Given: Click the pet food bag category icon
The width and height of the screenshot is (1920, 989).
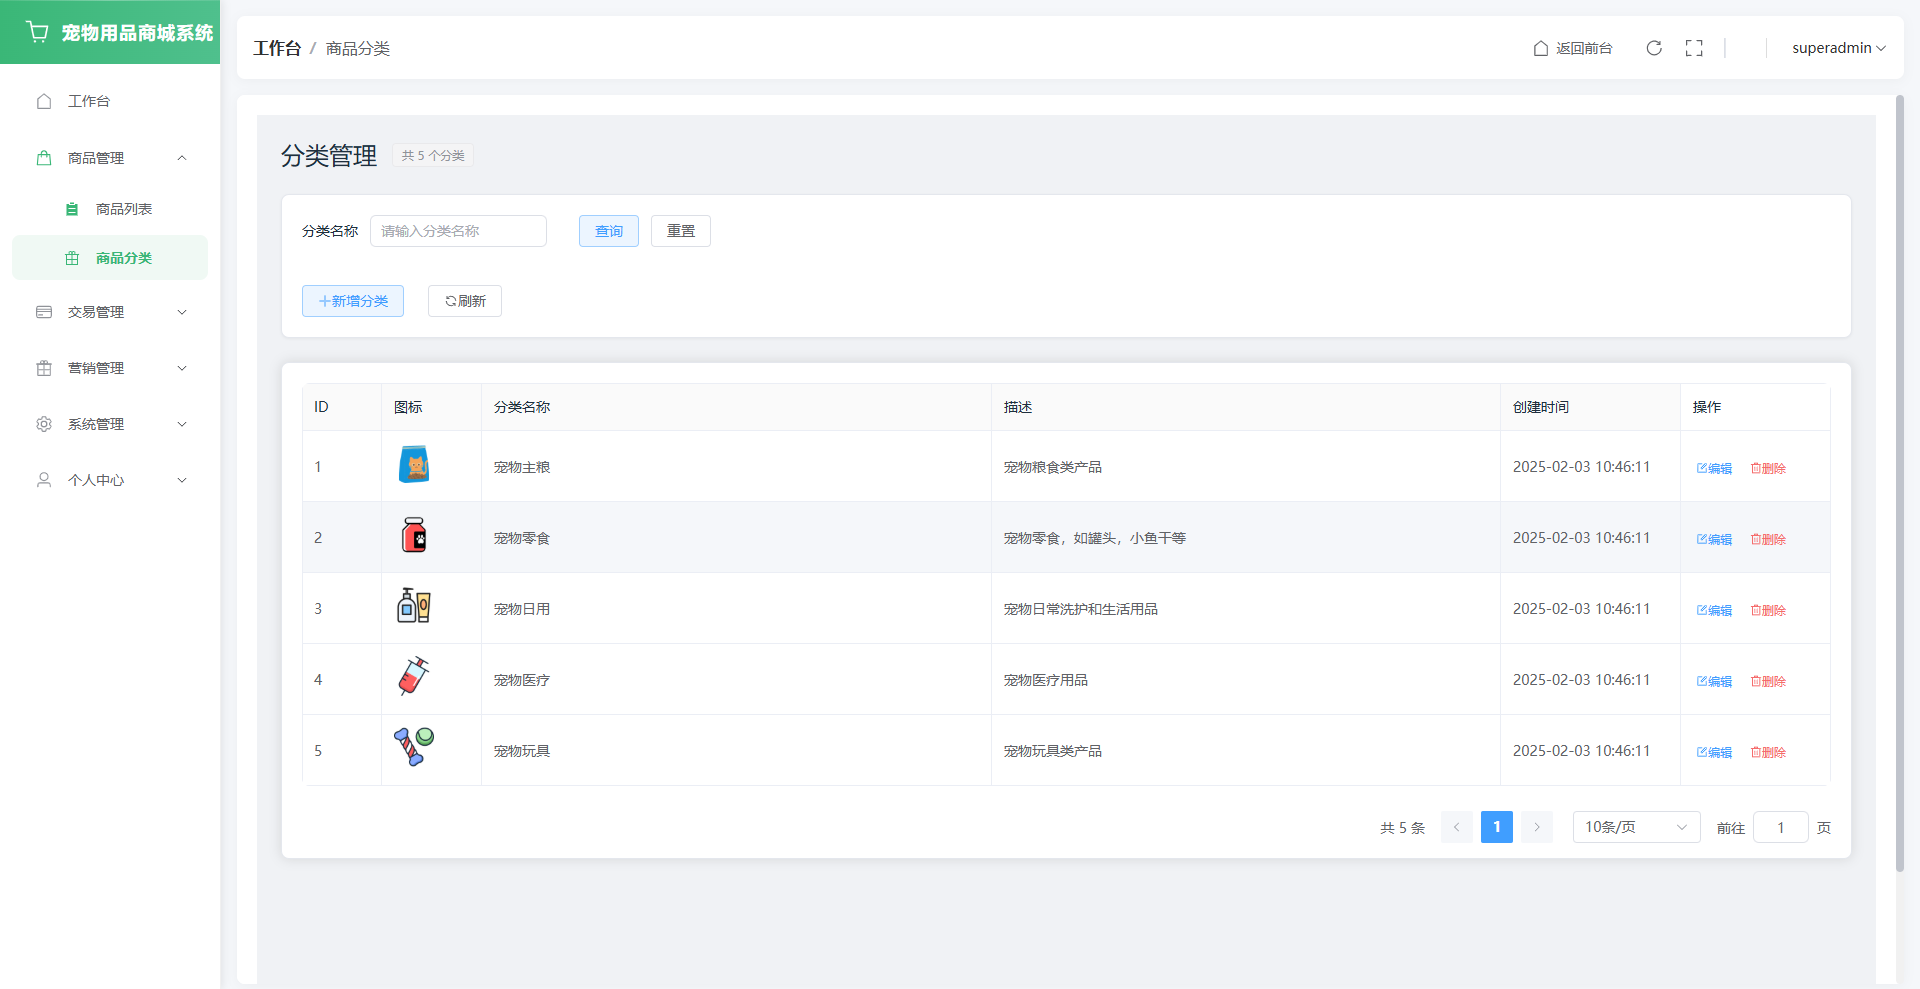Looking at the screenshot, I should pyautogui.click(x=414, y=465).
